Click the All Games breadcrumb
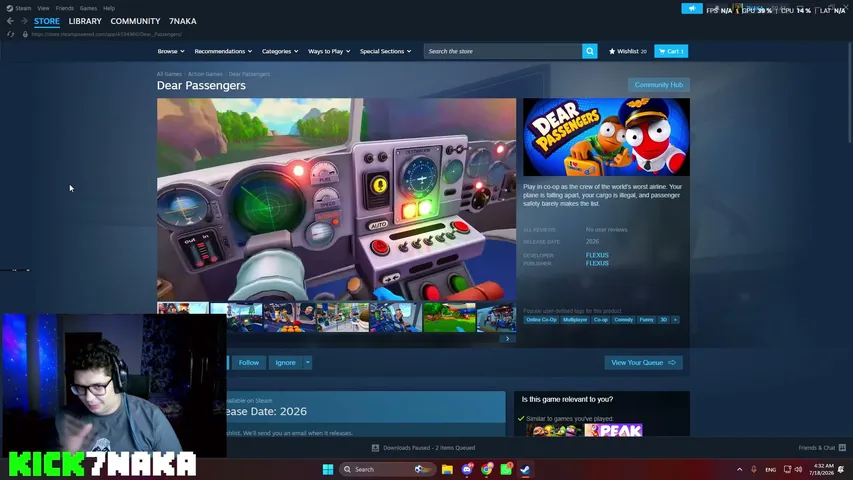 pyautogui.click(x=169, y=74)
